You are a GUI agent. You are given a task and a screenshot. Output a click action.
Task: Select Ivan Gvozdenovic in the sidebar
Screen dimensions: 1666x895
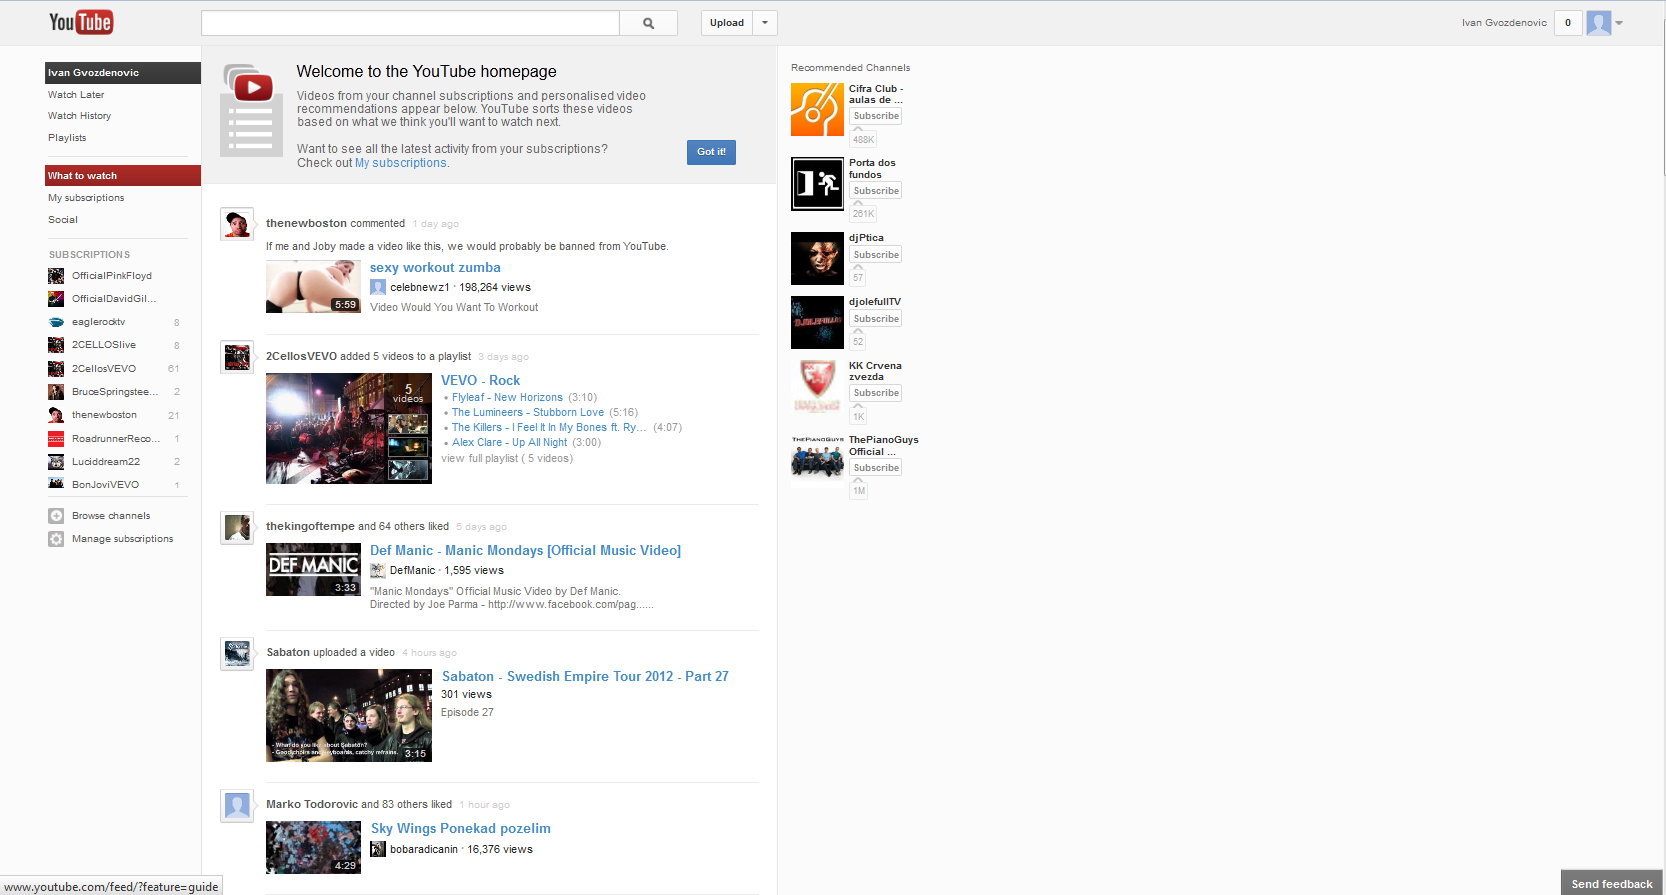pos(123,73)
